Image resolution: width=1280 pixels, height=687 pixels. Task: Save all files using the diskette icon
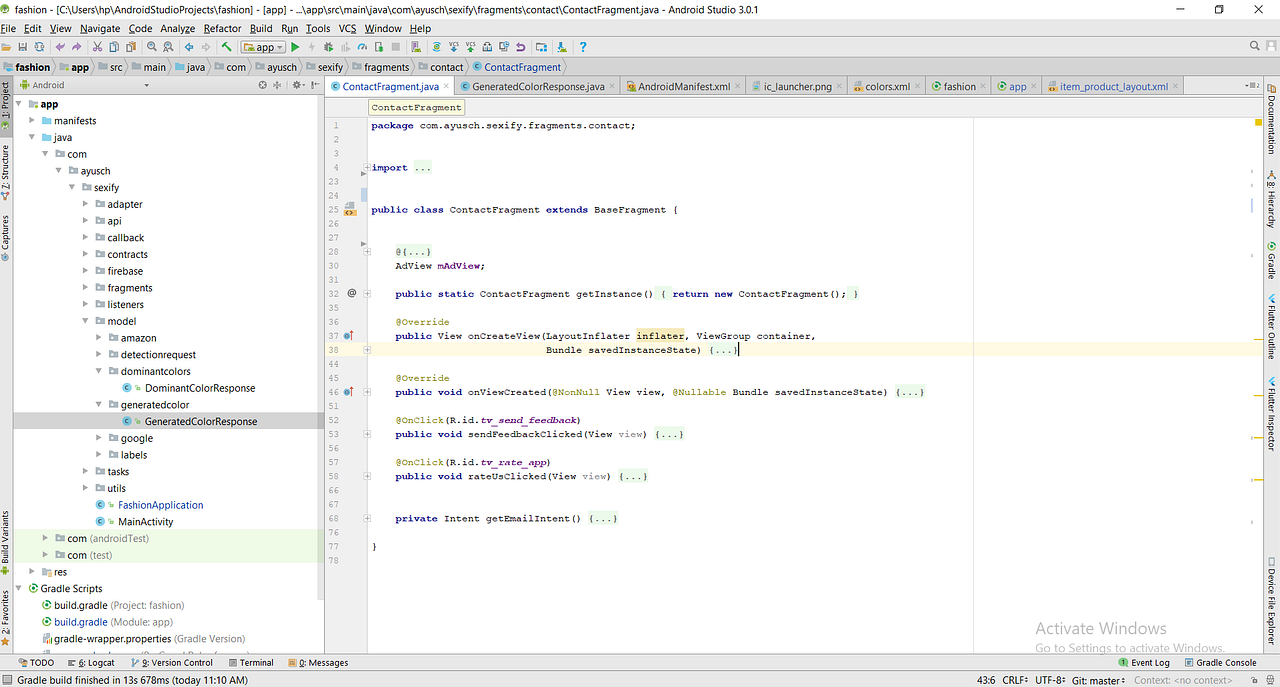coord(23,46)
